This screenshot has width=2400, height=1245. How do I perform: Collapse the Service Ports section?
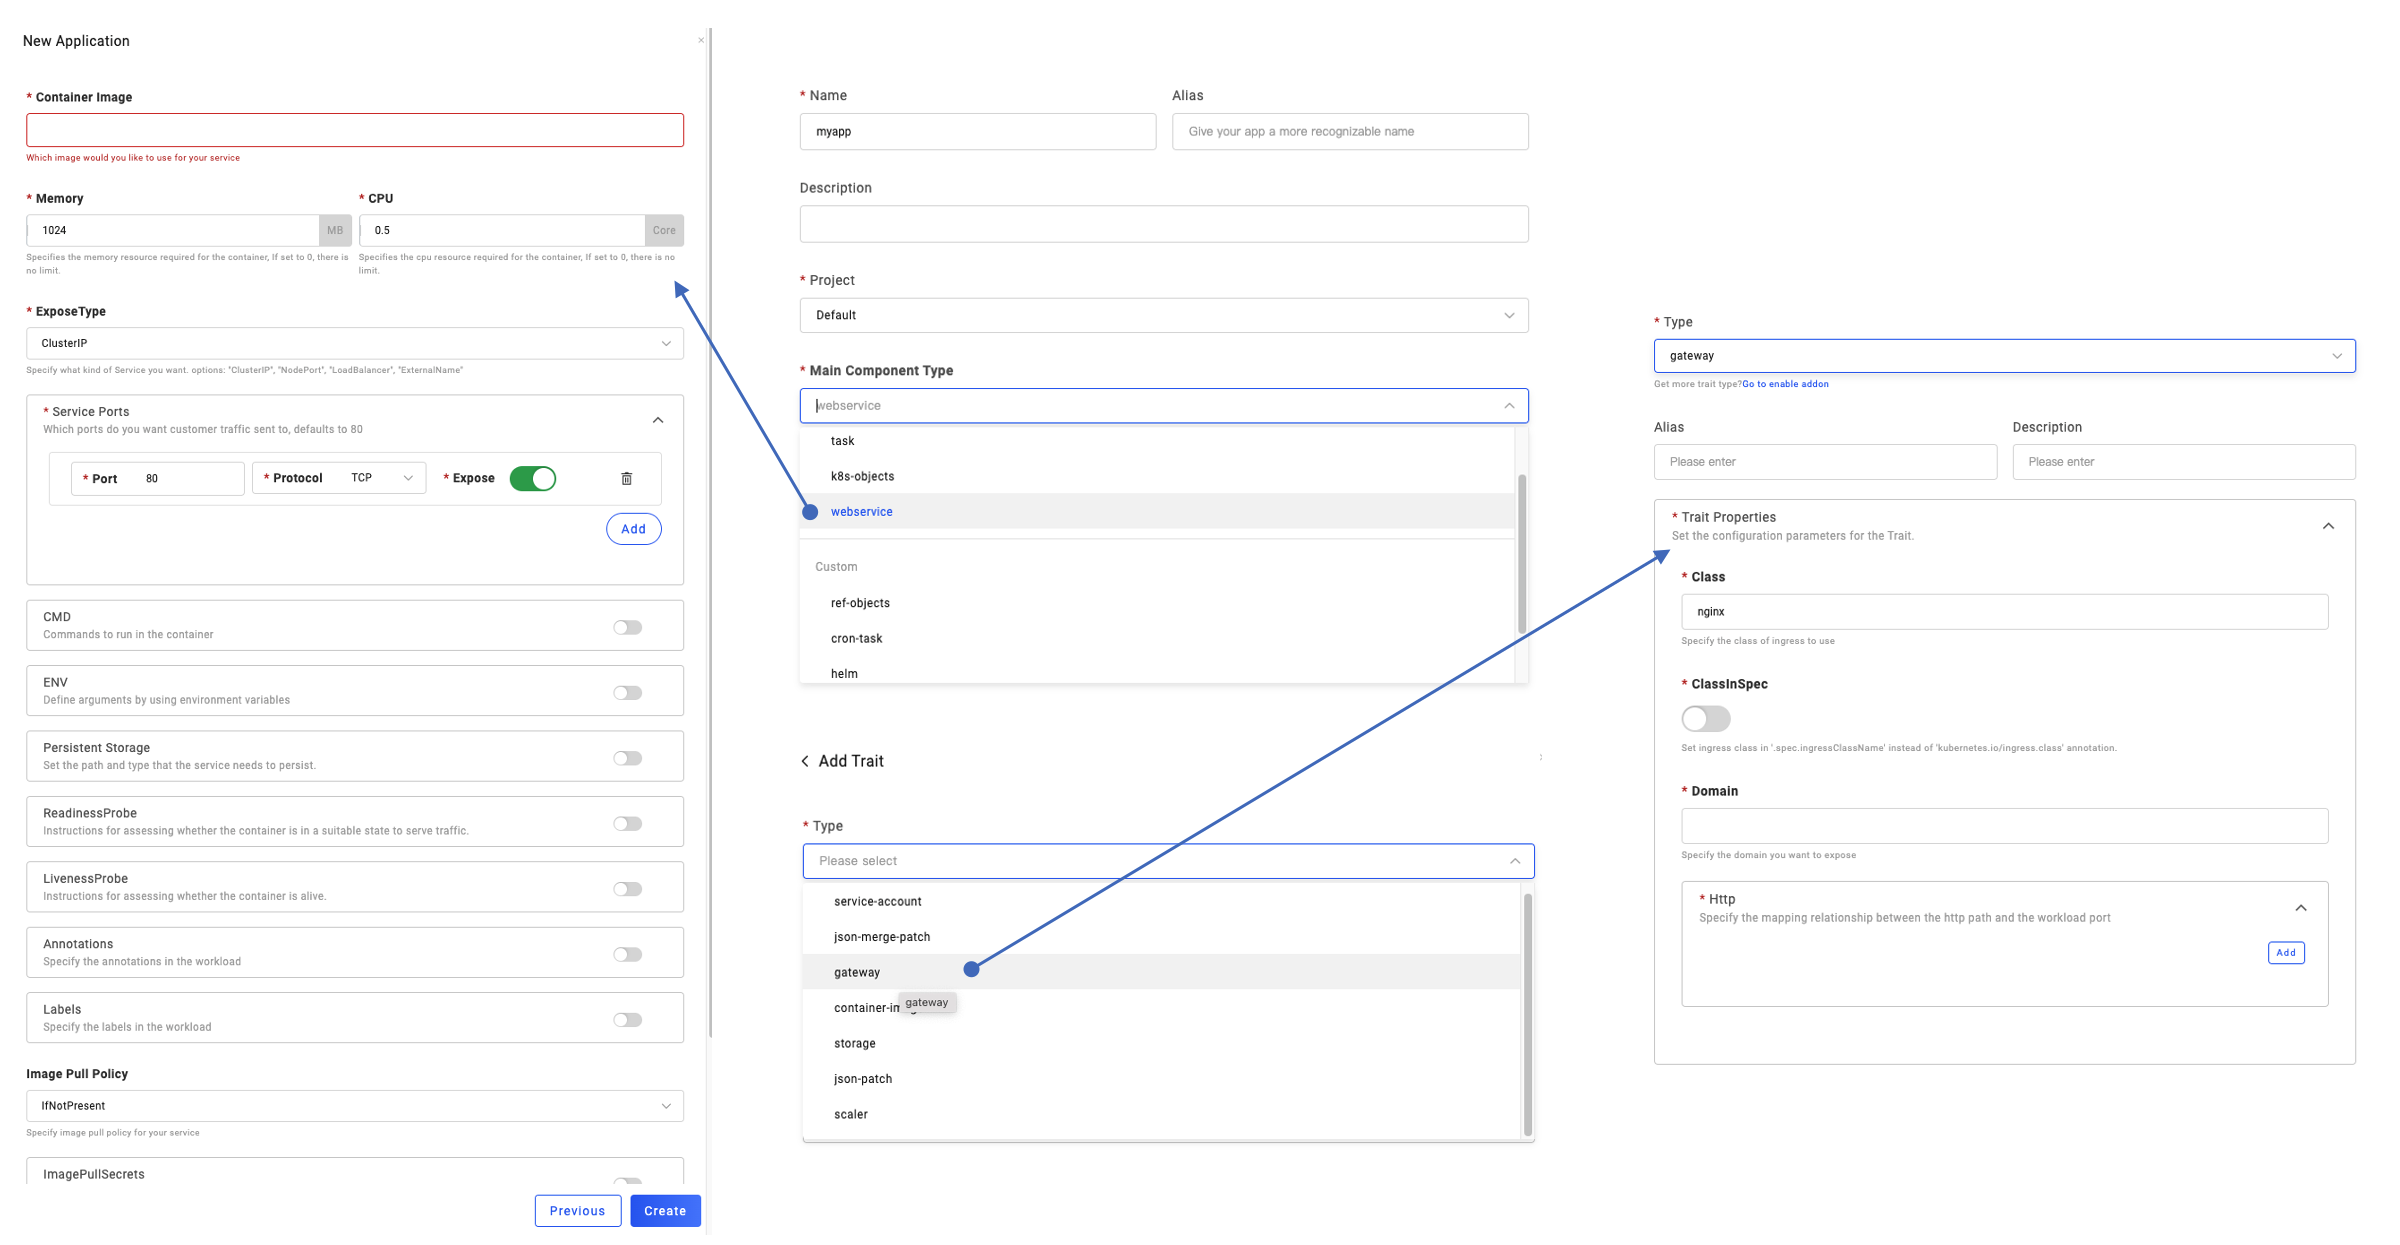tap(658, 420)
